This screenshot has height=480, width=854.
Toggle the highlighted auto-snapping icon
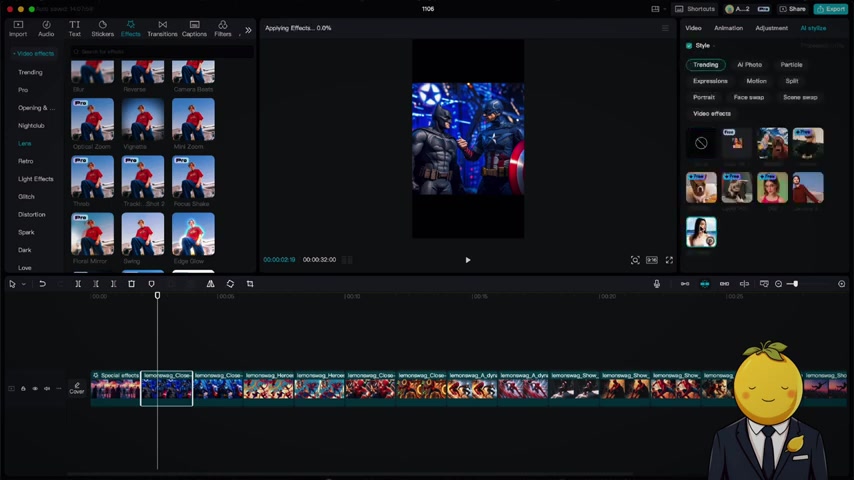(705, 284)
